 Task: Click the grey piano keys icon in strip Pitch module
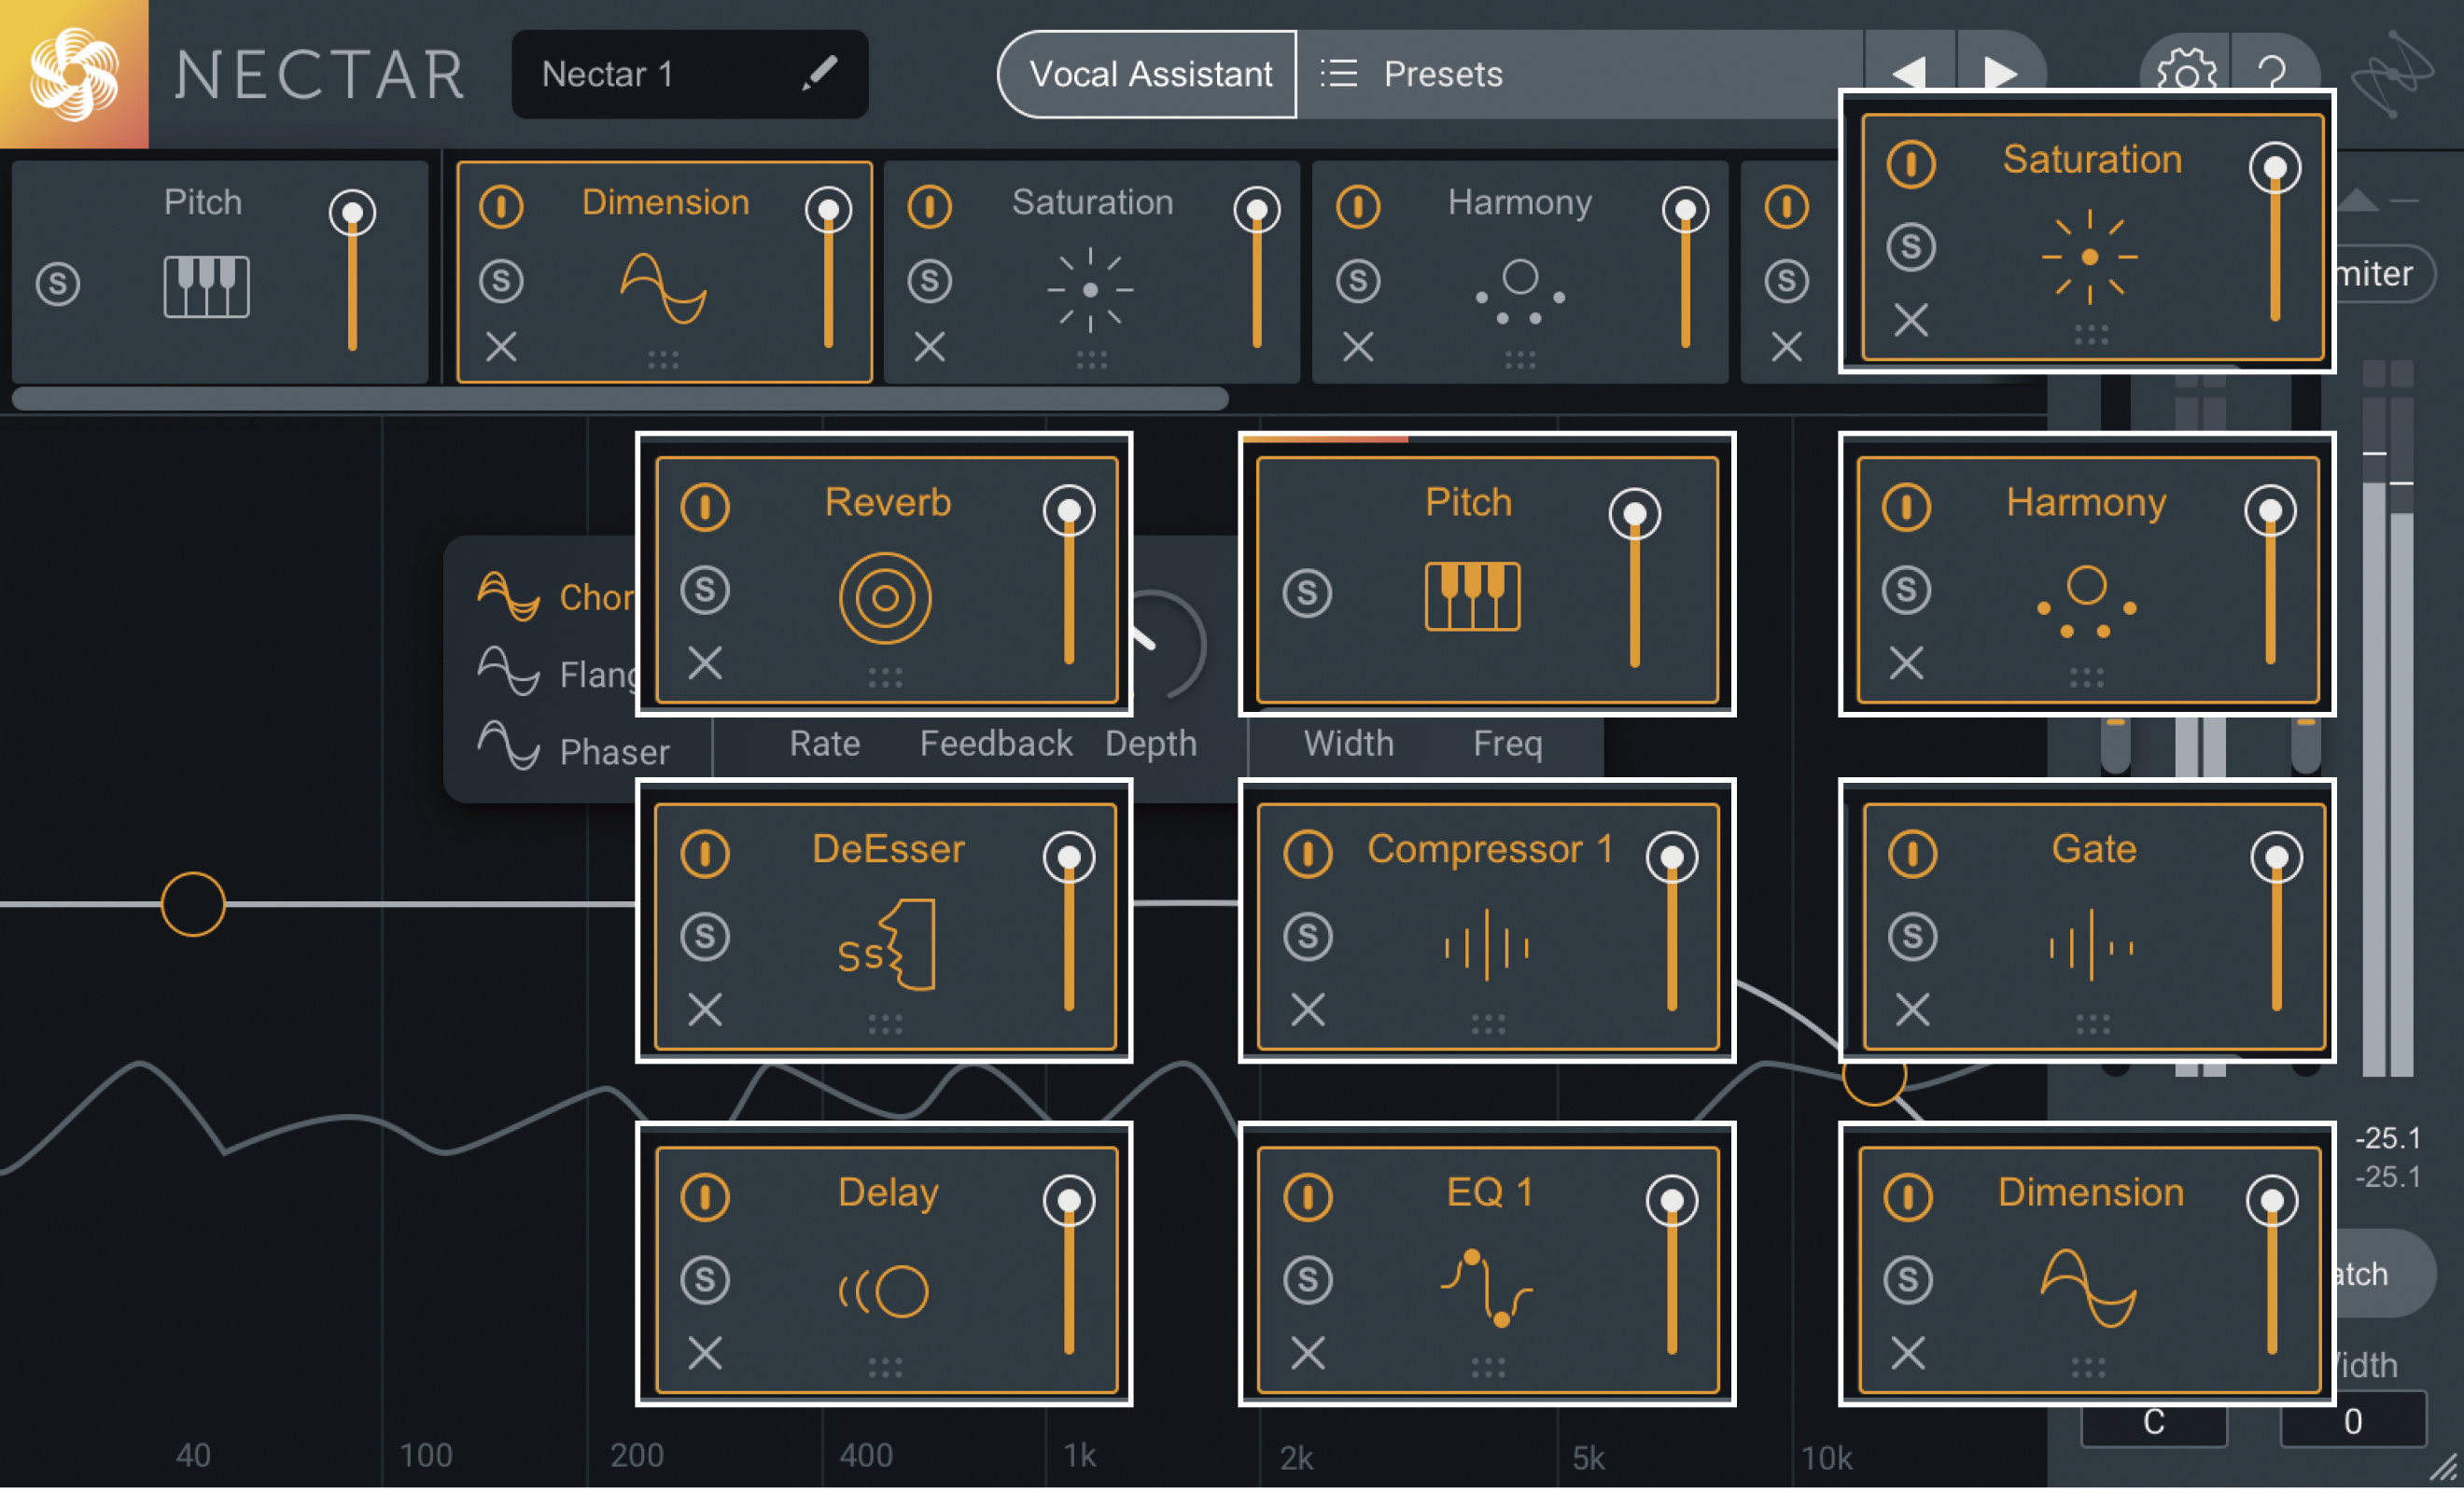tap(206, 287)
